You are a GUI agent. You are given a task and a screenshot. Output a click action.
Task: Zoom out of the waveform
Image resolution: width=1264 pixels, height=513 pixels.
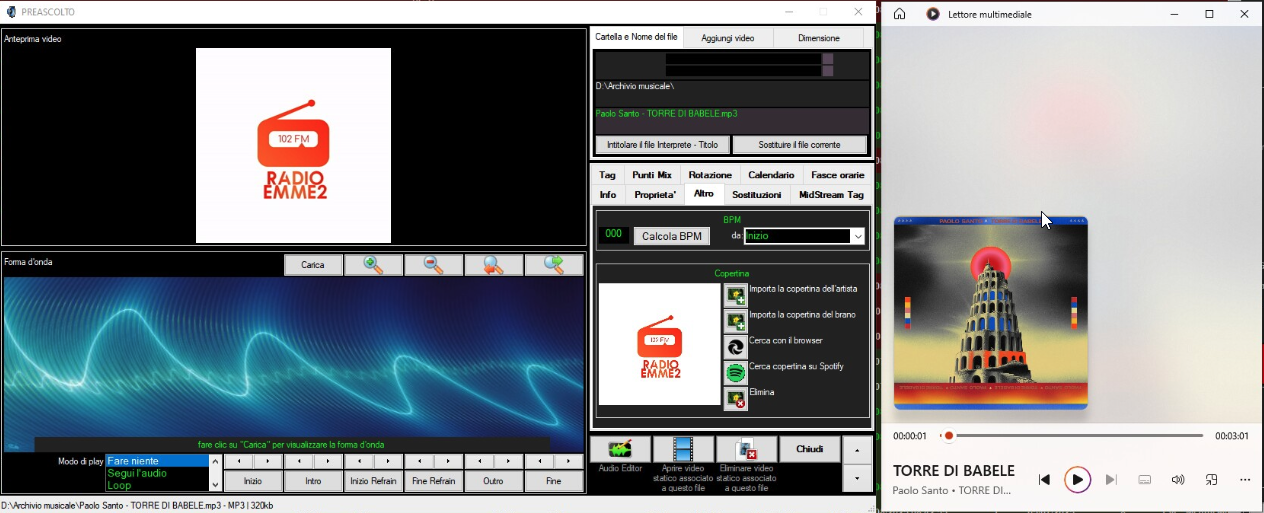434,265
